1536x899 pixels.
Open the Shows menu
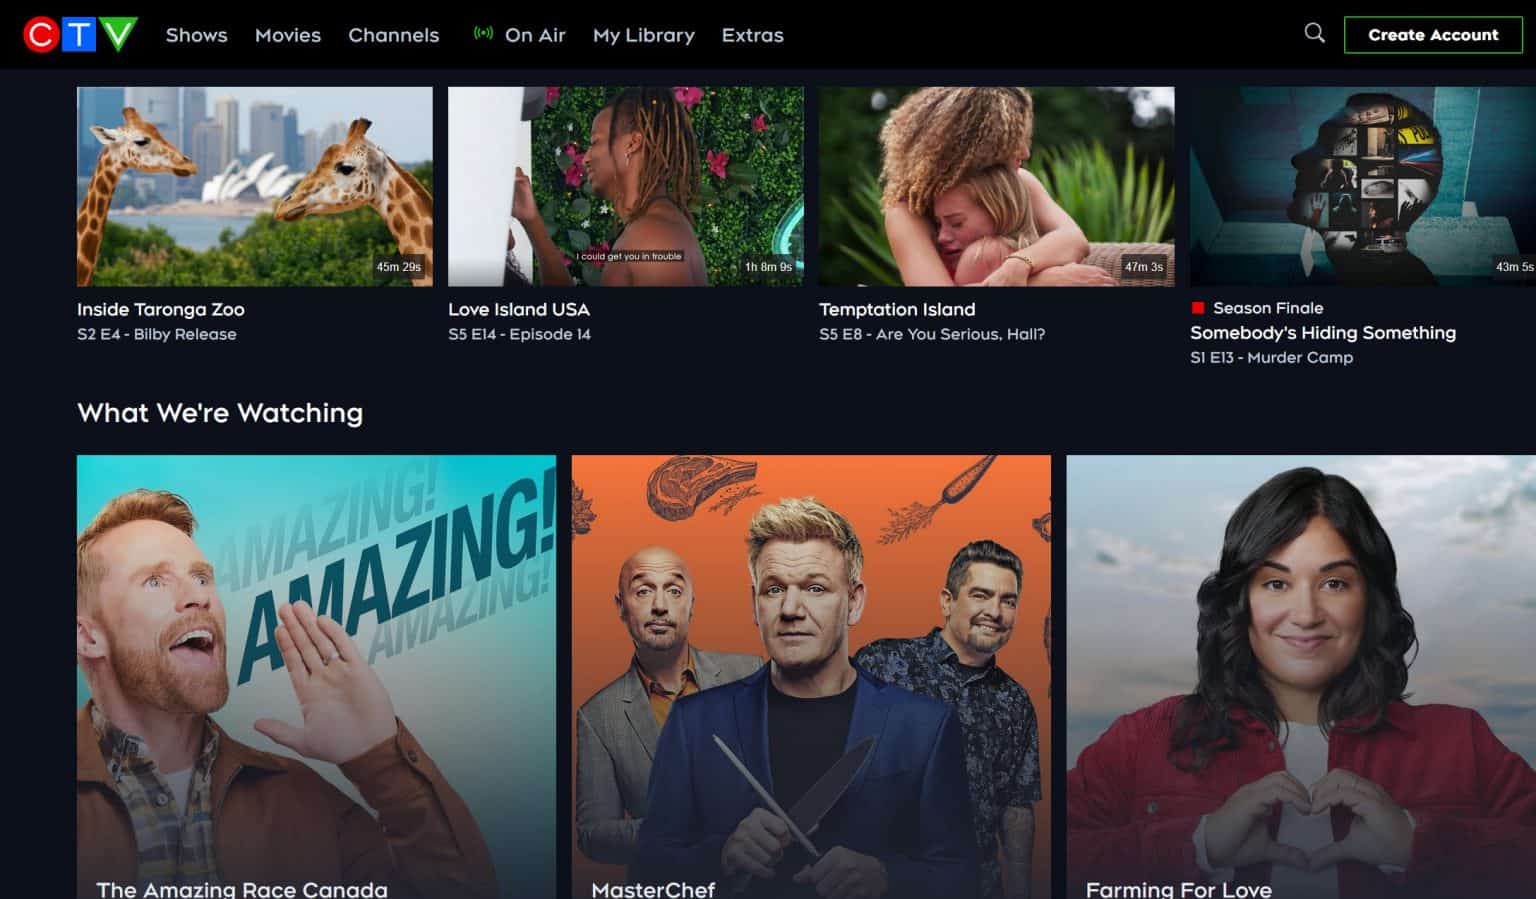click(x=197, y=35)
